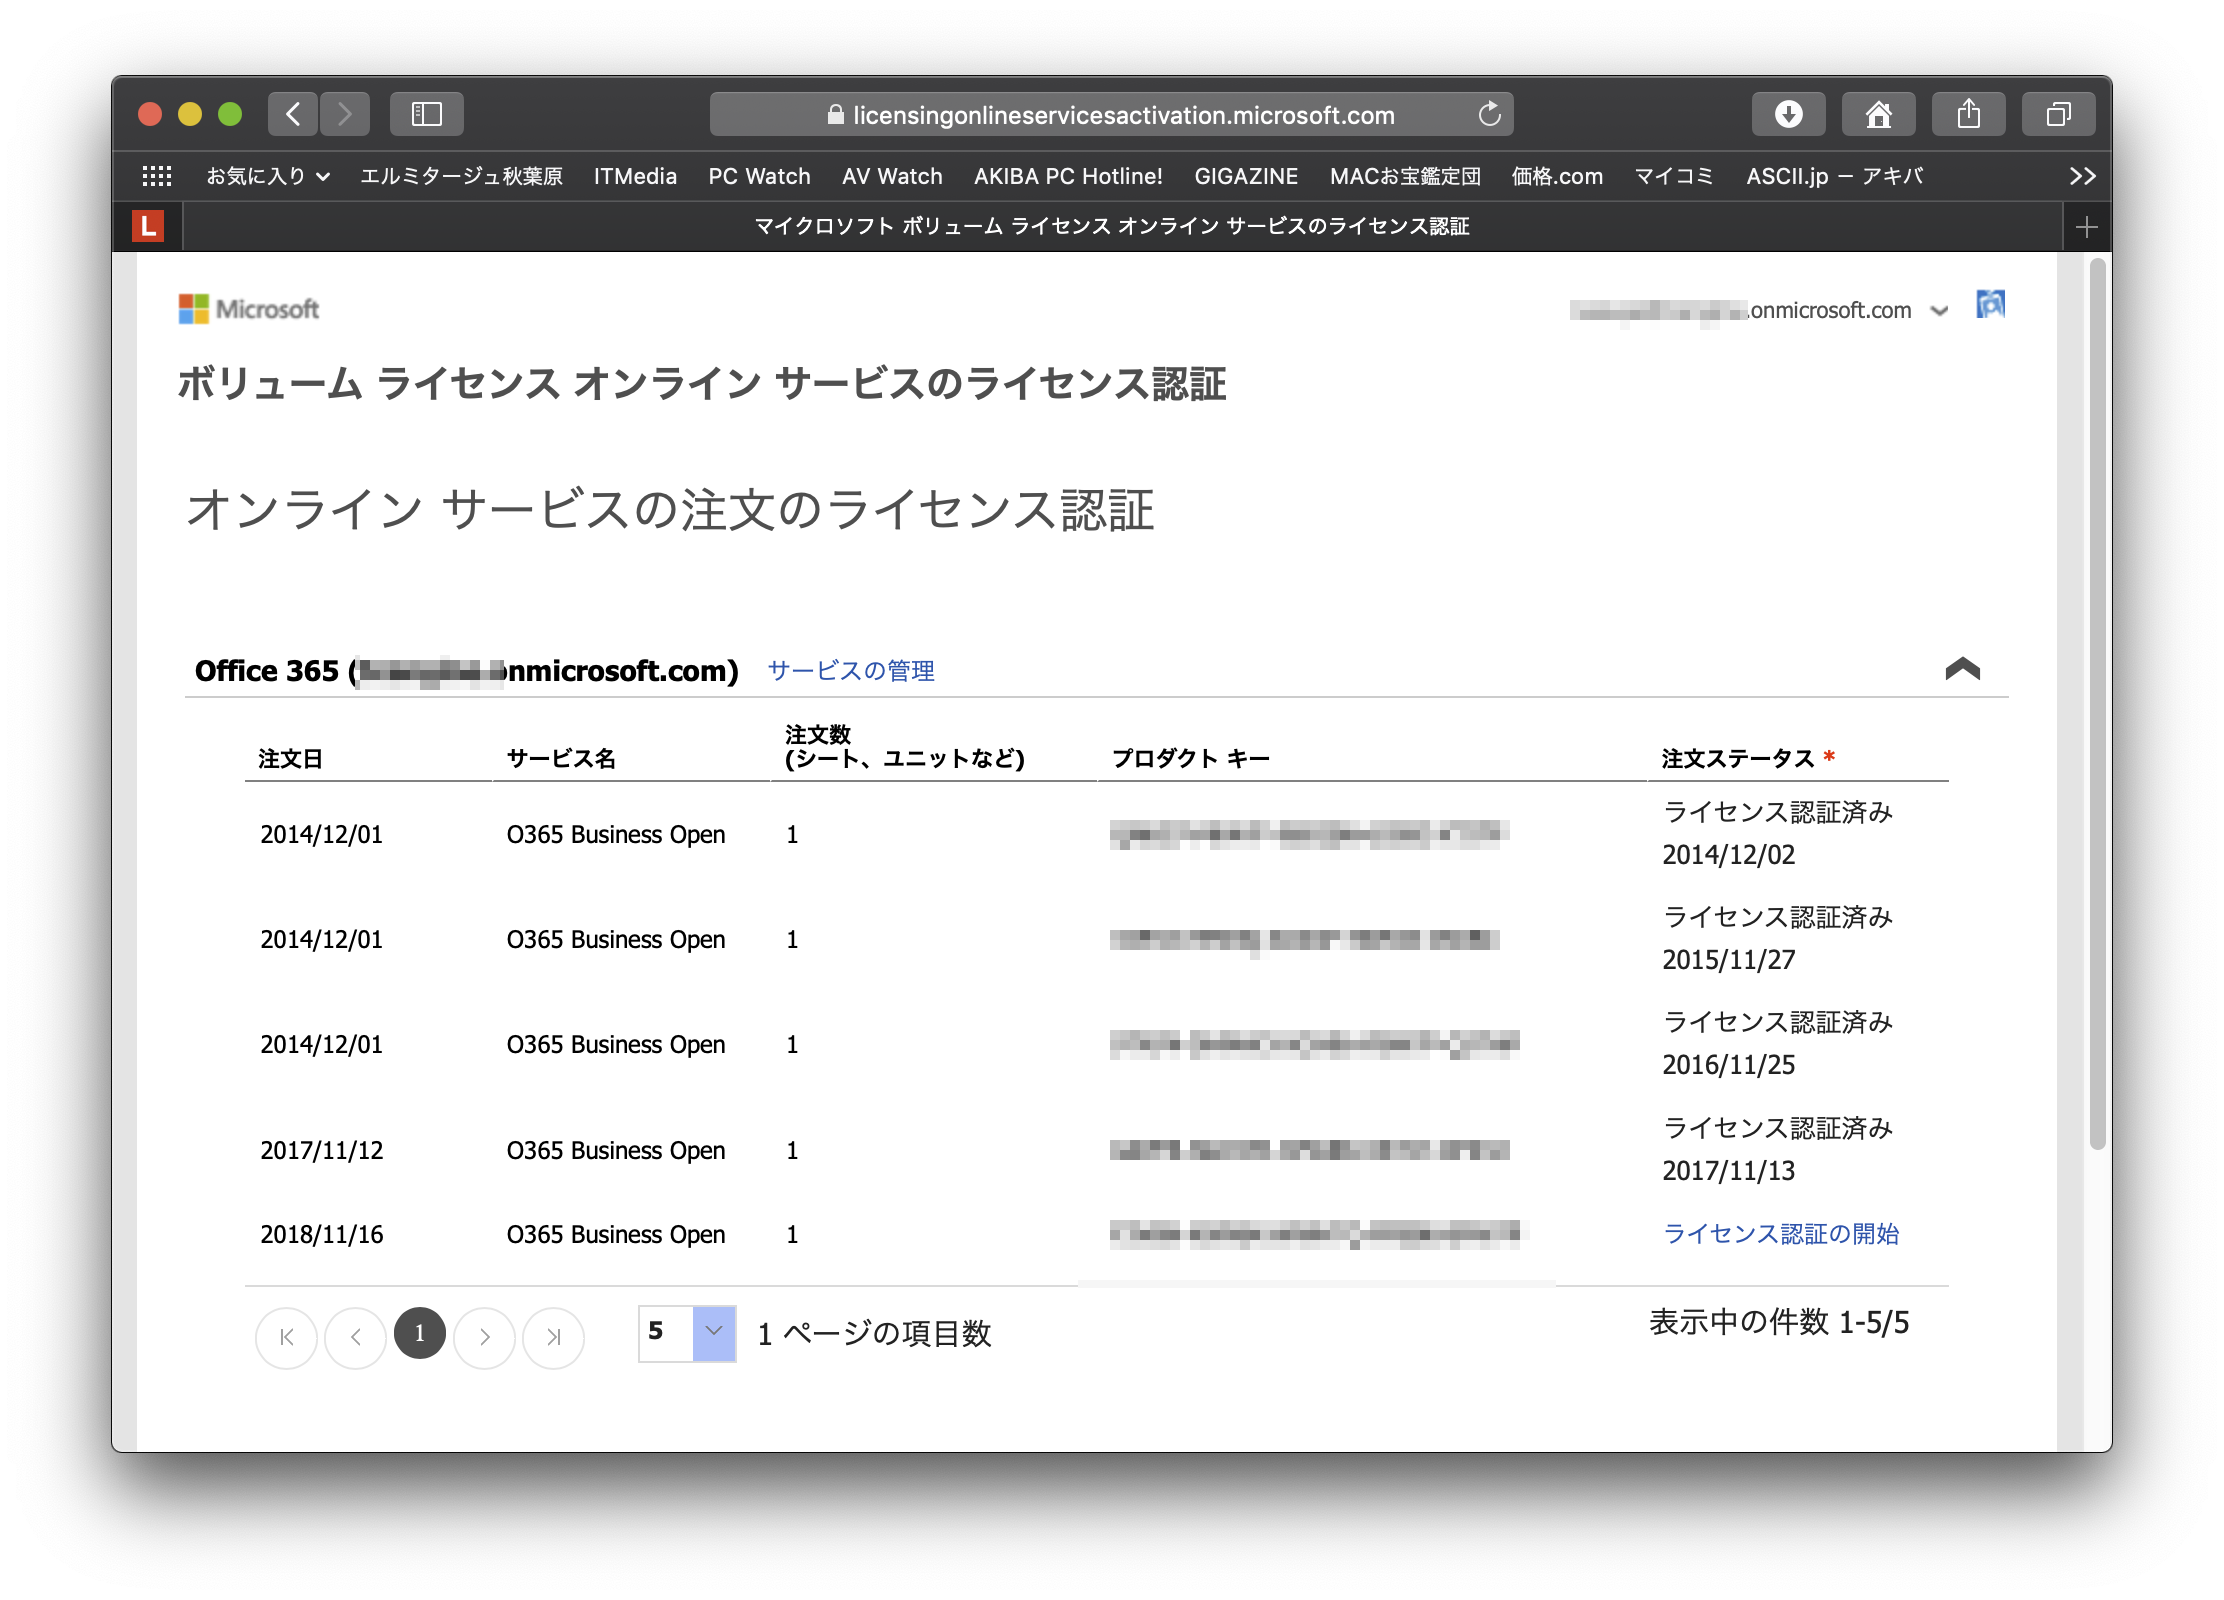Open the downloads button in toolbar
Viewport: 2224px width, 1600px height.
(1788, 114)
